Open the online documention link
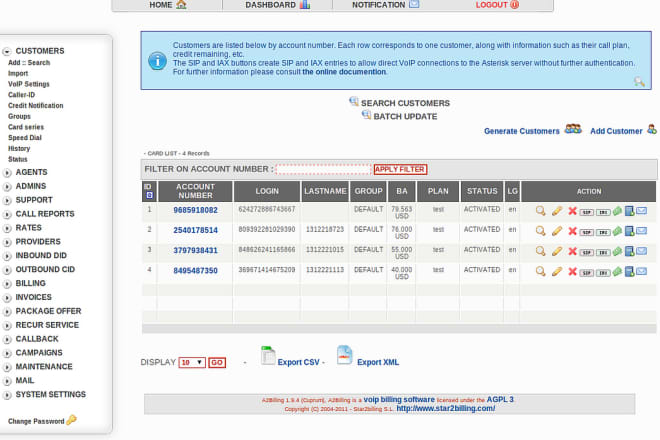Screen dimensions: 660x440 pyautogui.click(x=344, y=72)
